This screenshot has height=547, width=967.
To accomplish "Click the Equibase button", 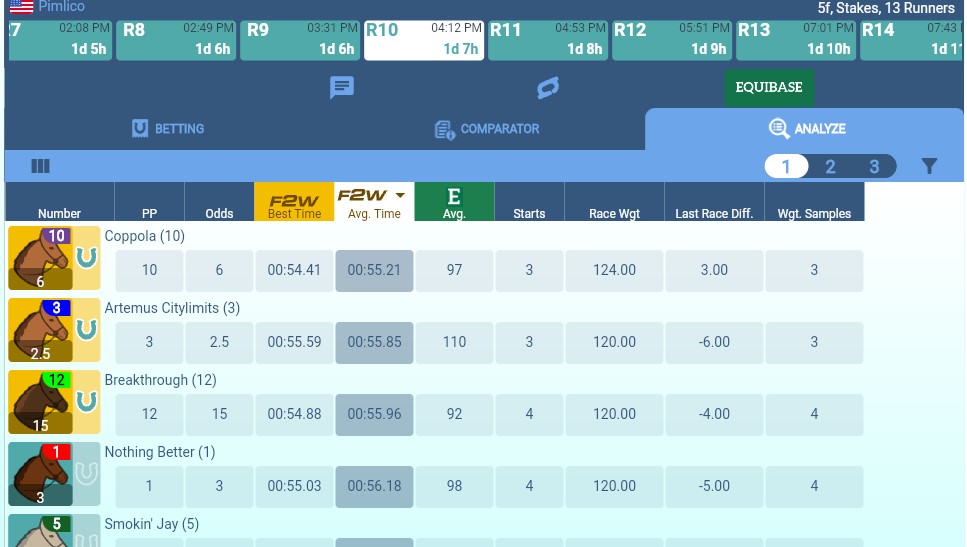I will click(769, 88).
